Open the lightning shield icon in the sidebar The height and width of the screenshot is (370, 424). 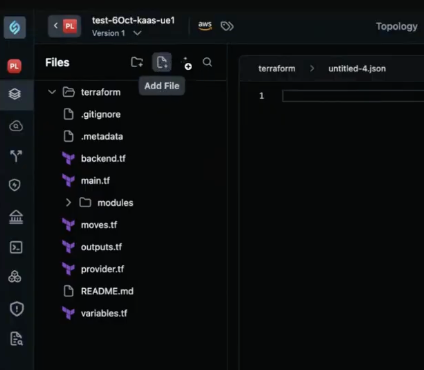click(15, 185)
